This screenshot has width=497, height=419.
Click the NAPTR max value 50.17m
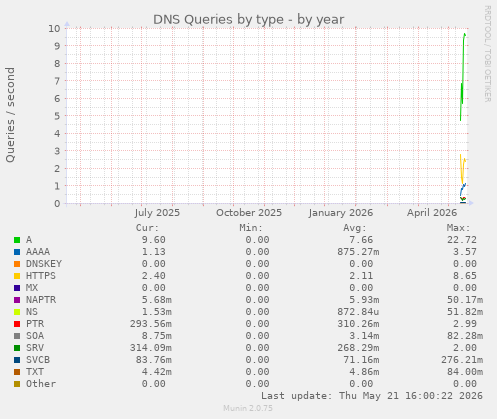(x=465, y=300)
